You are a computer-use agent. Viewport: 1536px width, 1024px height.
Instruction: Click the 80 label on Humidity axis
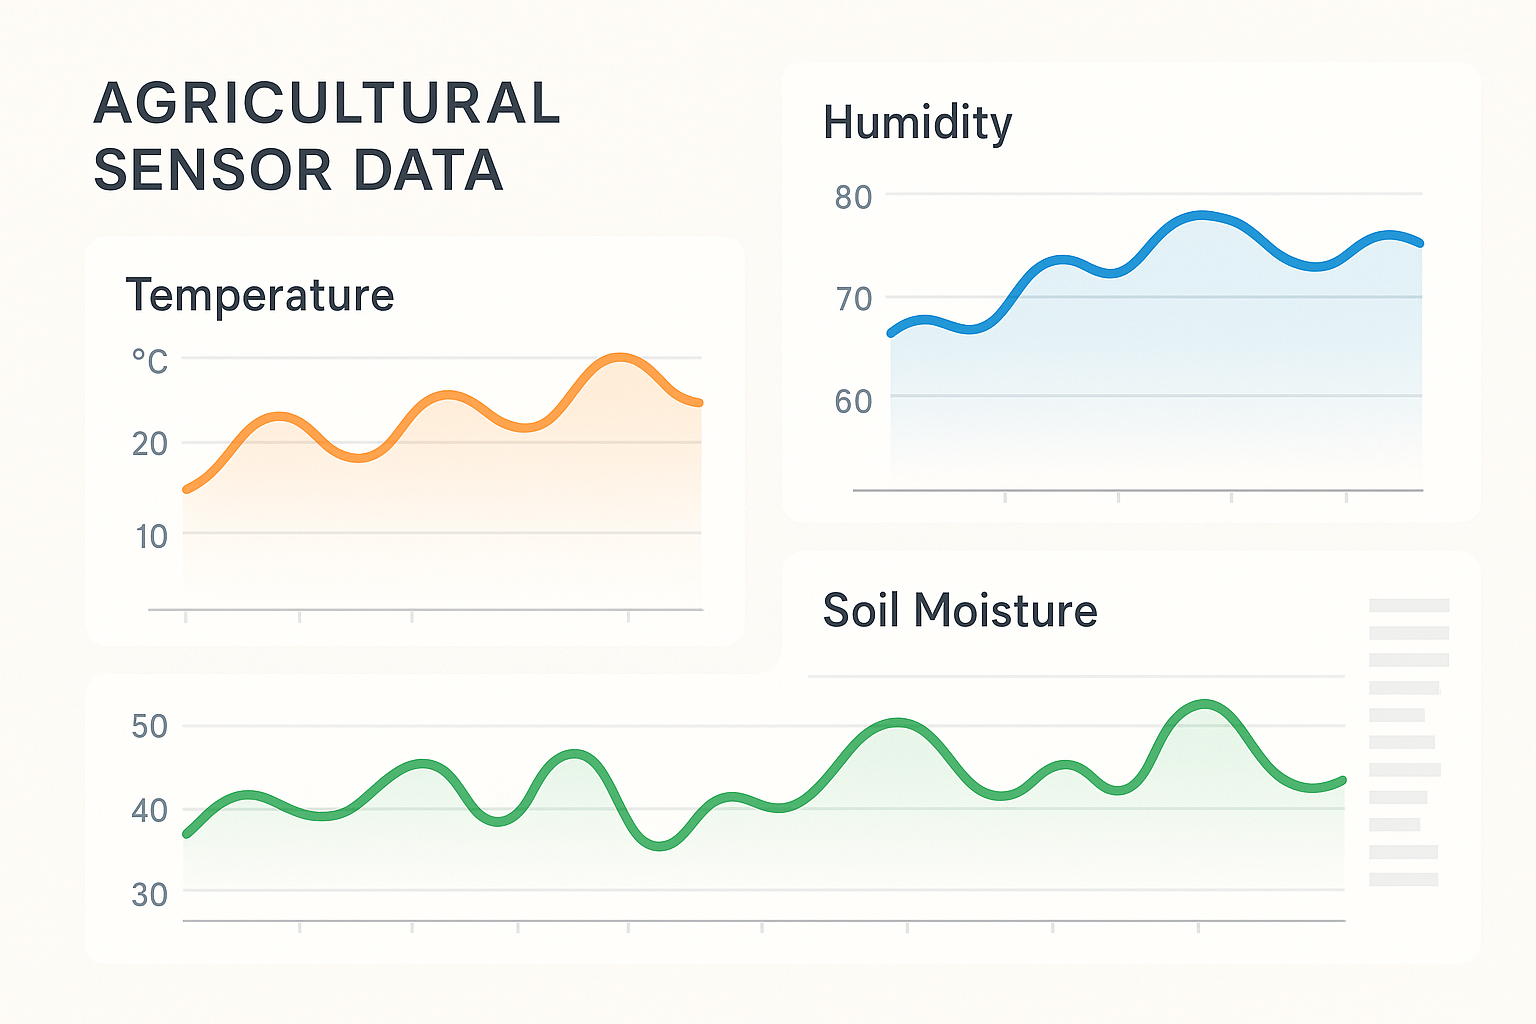[x=853, y=198]
